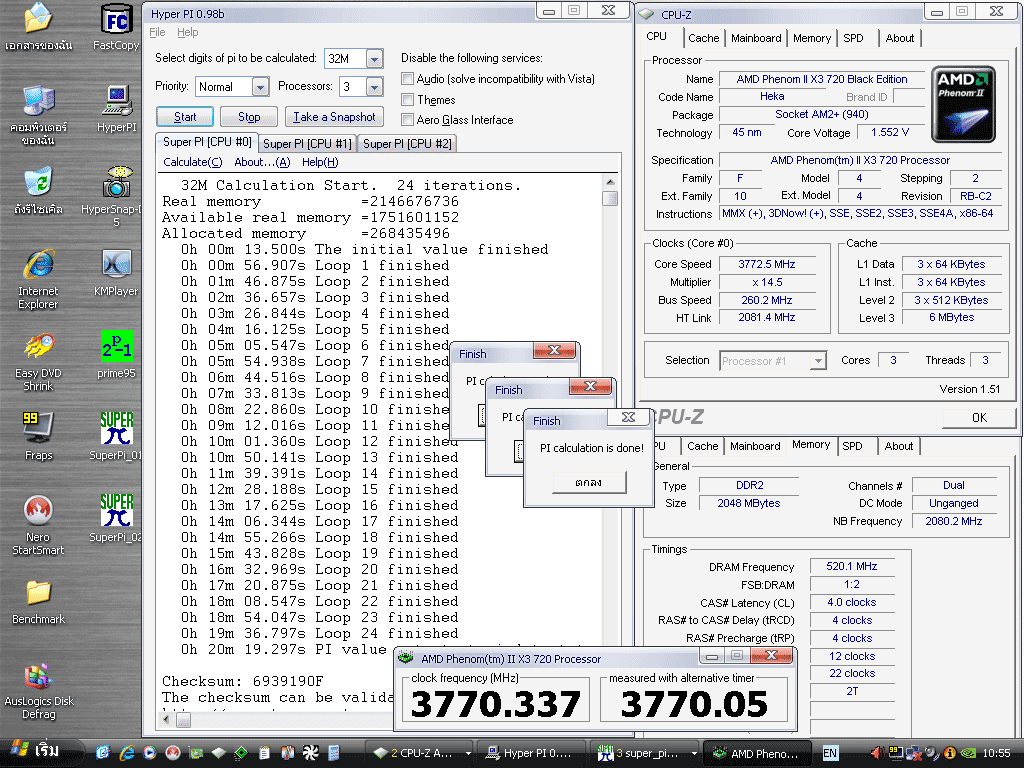Enable the Audio service checkbox
The height and width of the screenshot is (768, 1024).
coord(408,79)
